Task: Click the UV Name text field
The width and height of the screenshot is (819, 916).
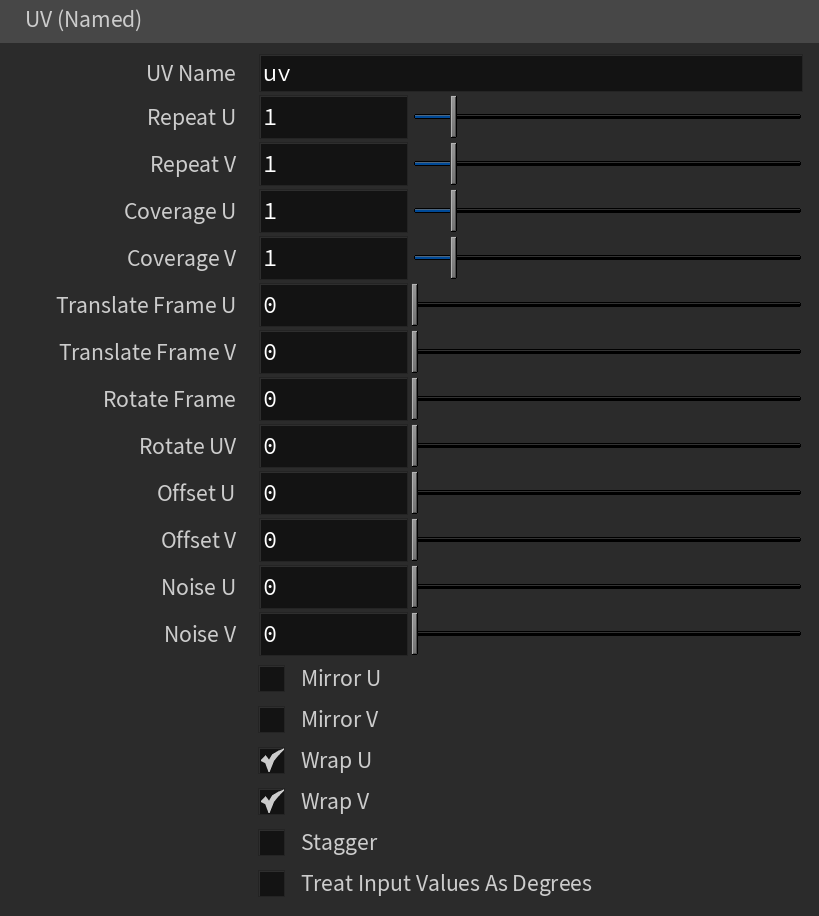Action: click(531, 74)
